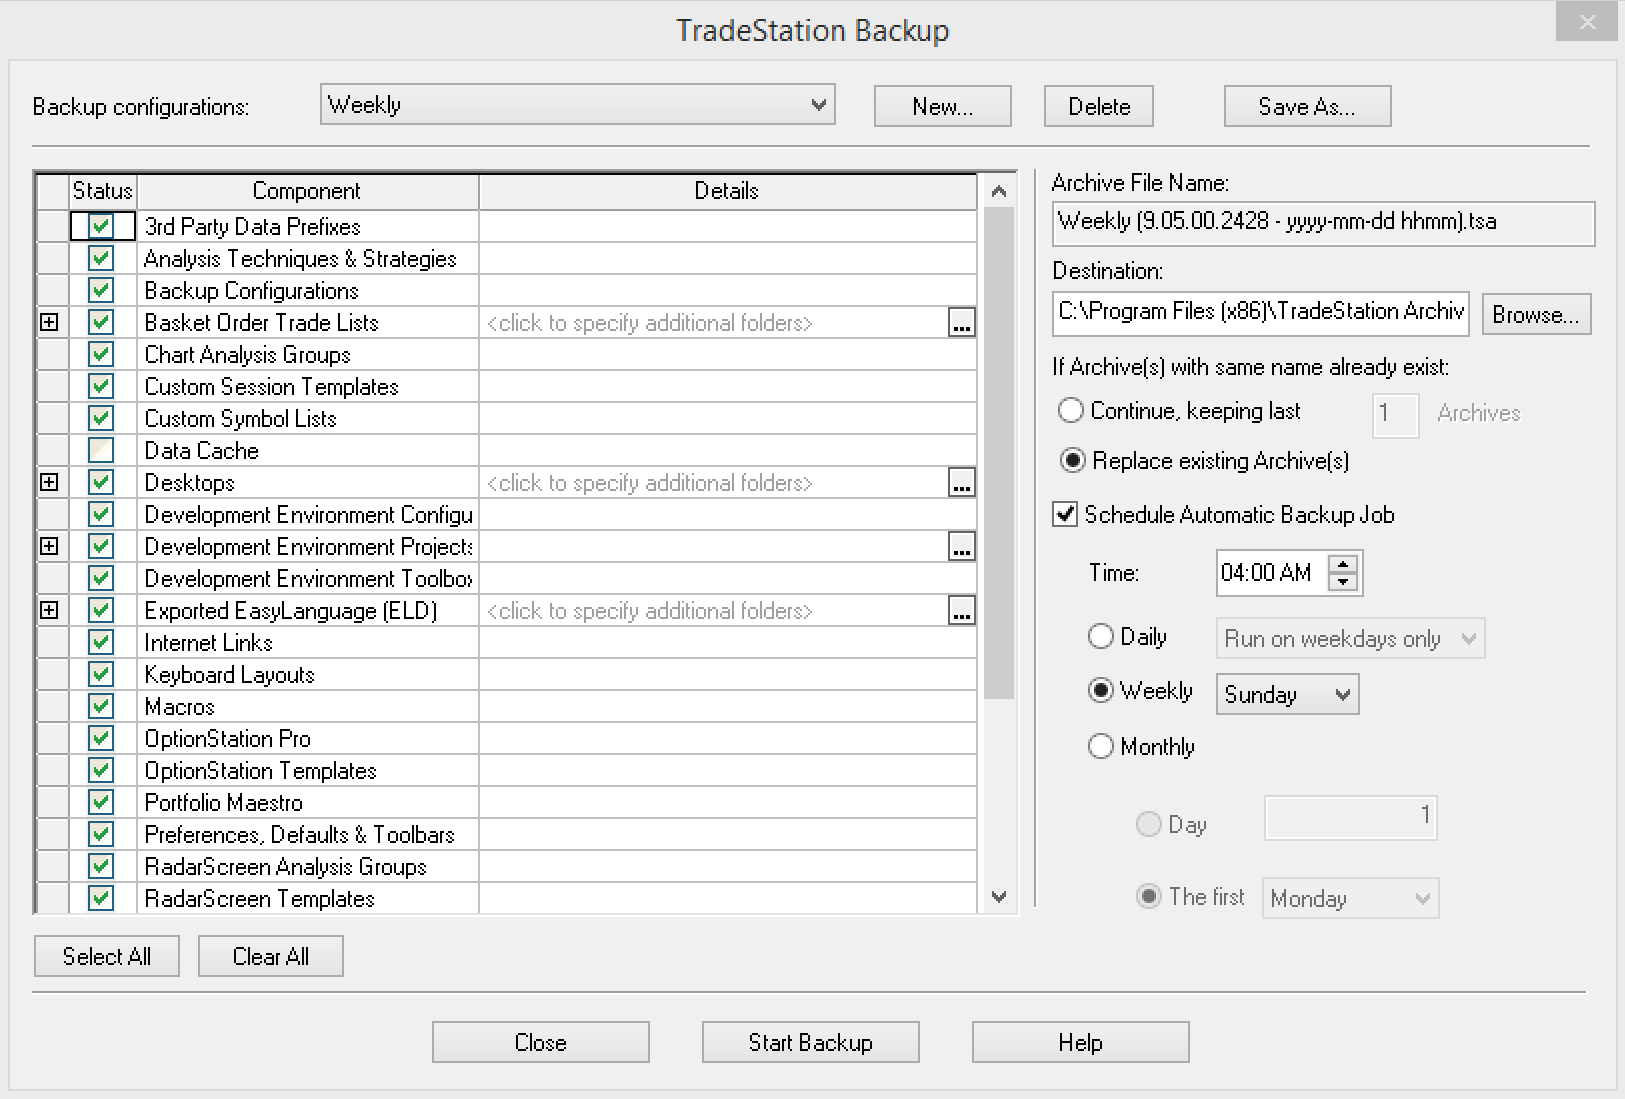The height and width of the screenshot is (1099, 1625).
Task: Select the Macros row text
Action: [180, 706]
